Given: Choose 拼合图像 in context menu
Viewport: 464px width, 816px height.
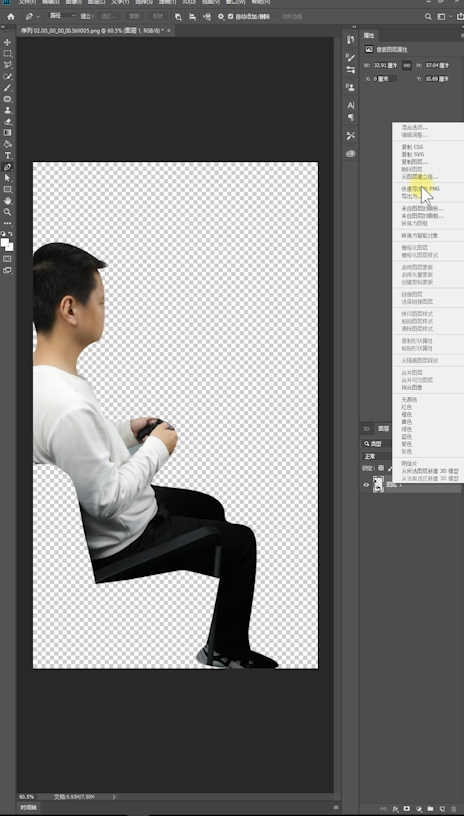Looking at the screenshot, I should pos(411,387).
